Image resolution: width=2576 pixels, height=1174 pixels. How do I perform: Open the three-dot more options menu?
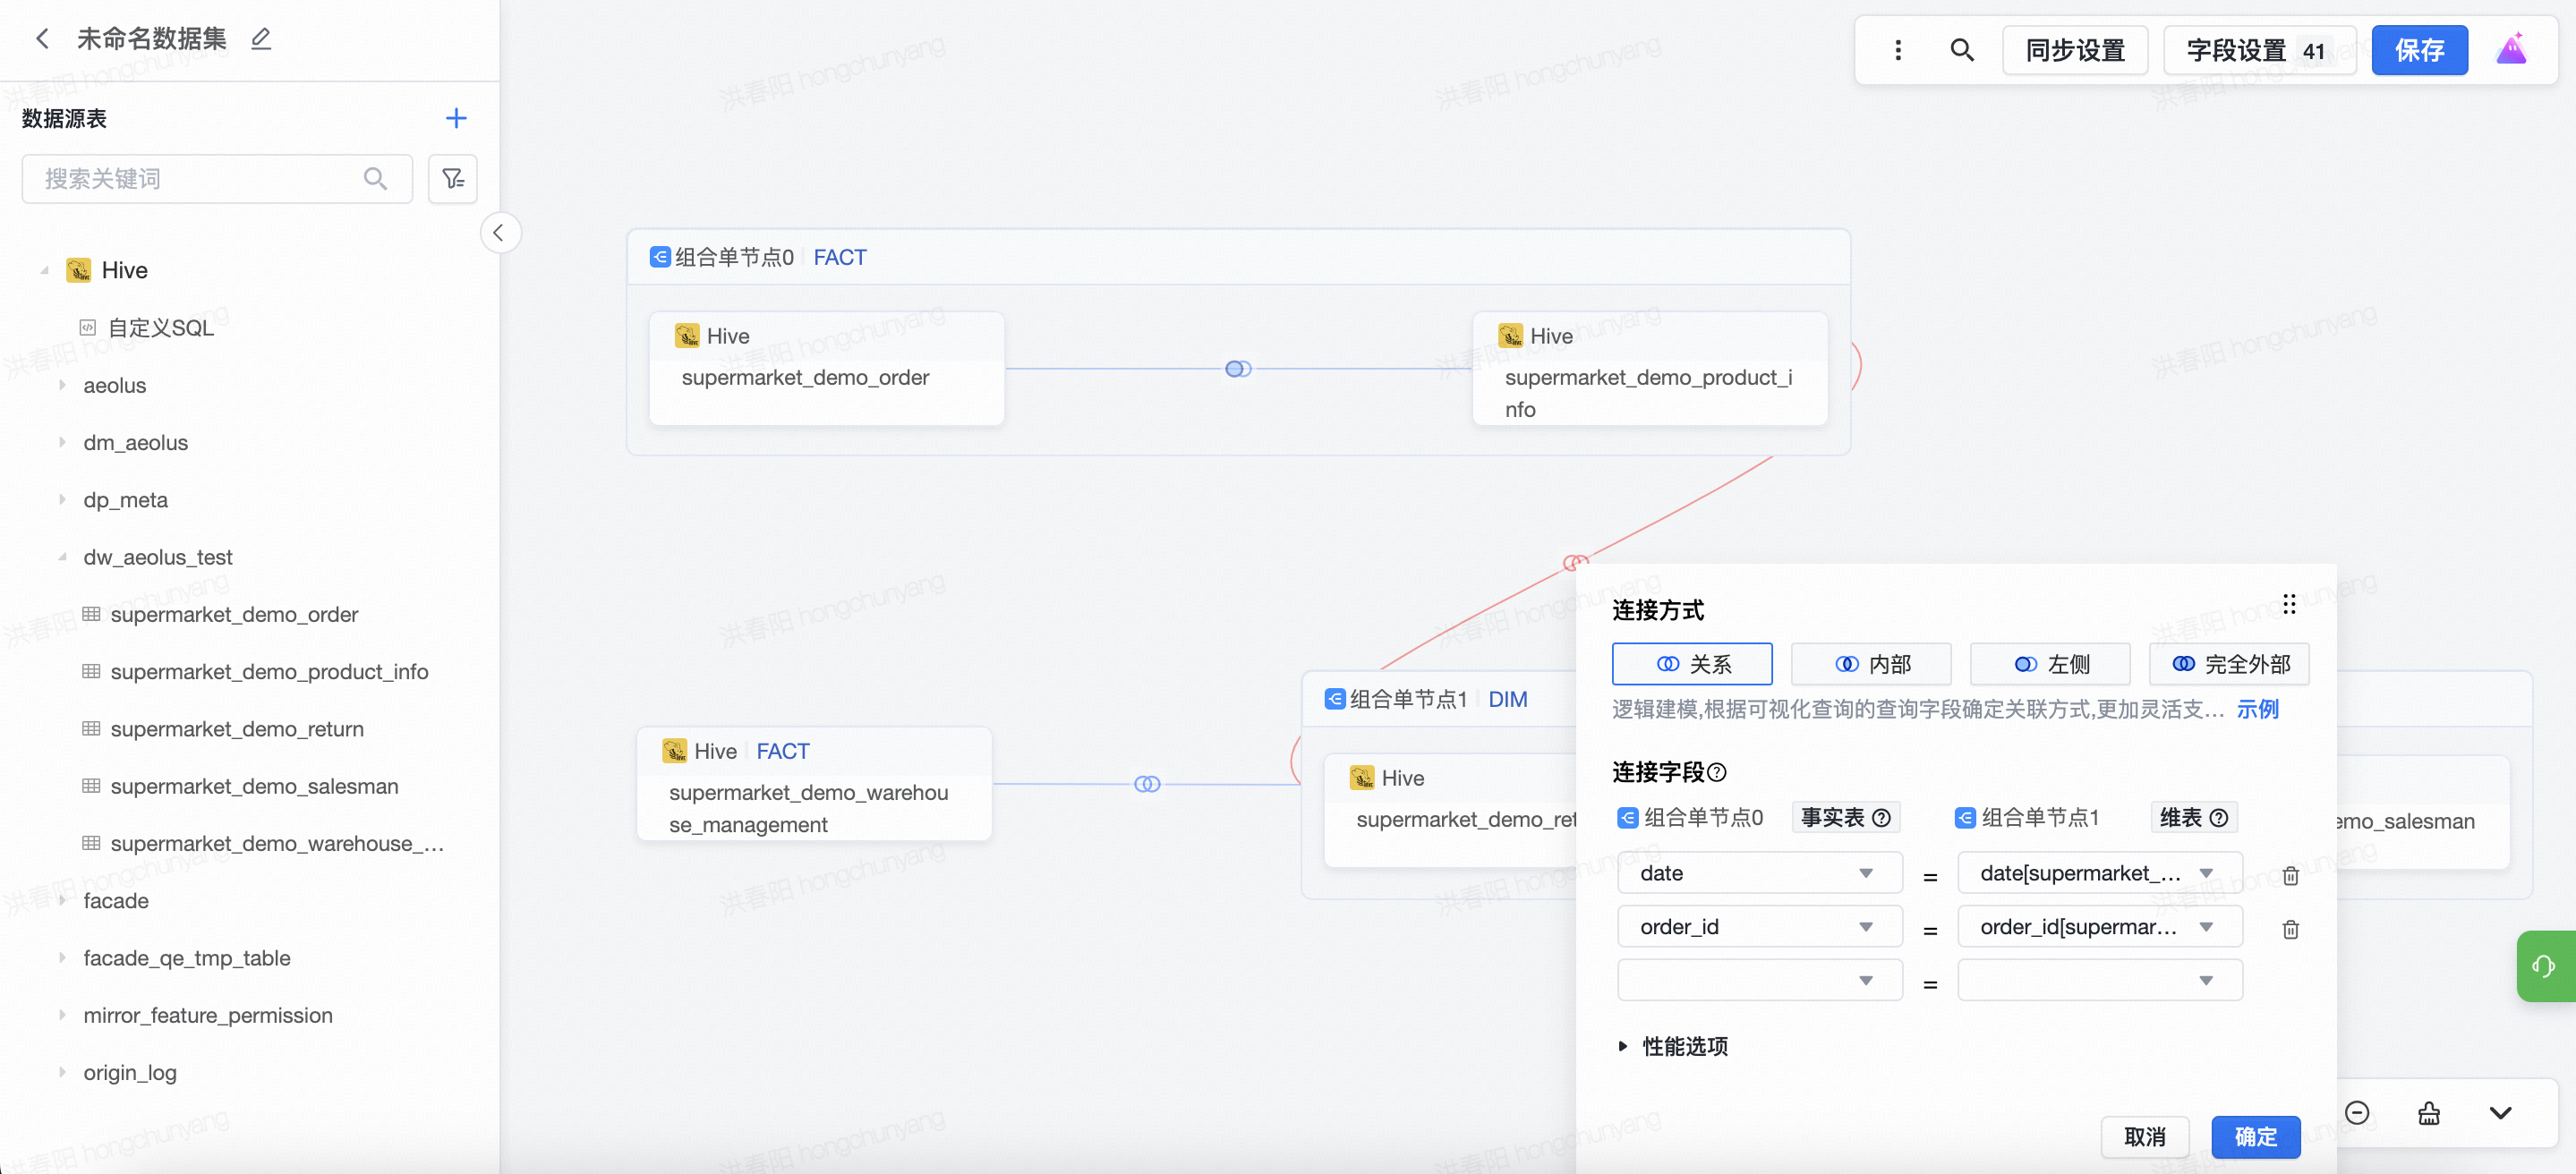point(1898,50)
